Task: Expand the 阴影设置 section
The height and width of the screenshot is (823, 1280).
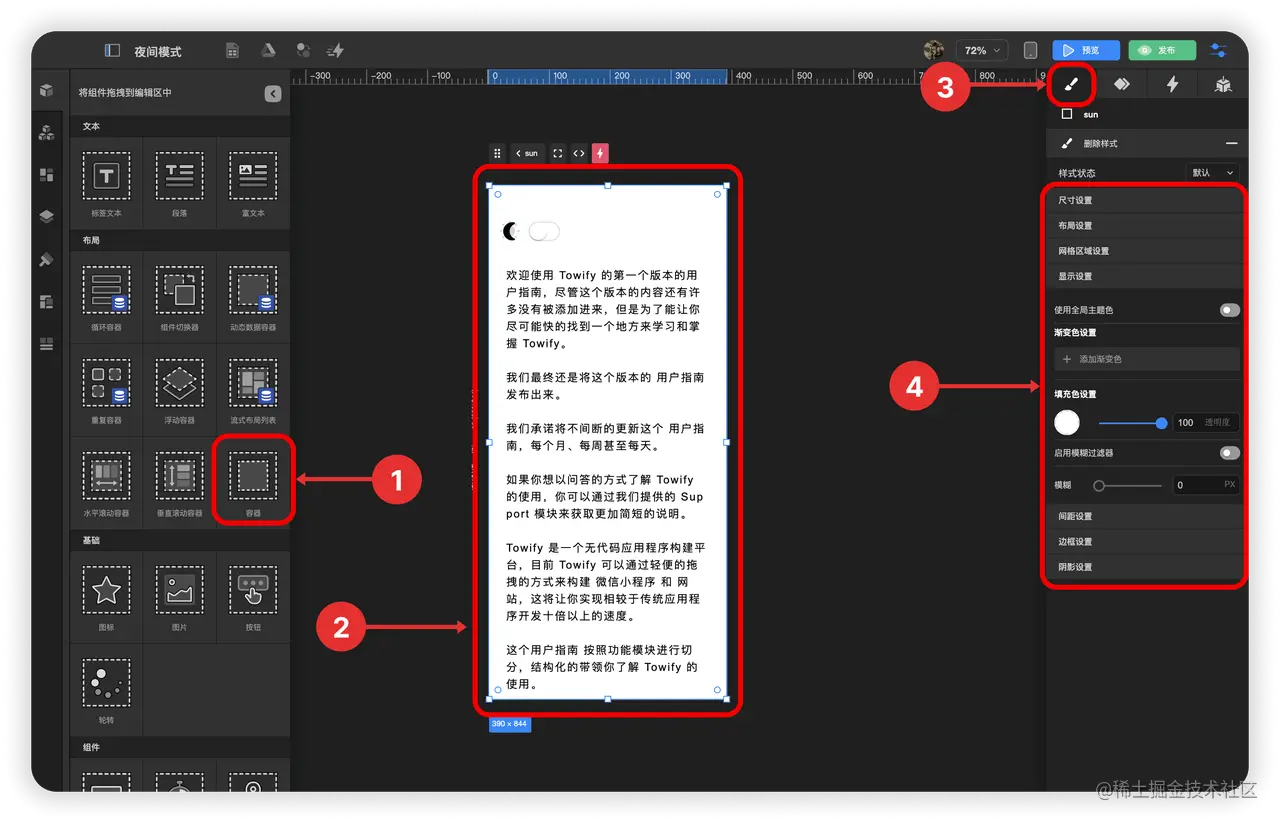Action: (1146, 567)
